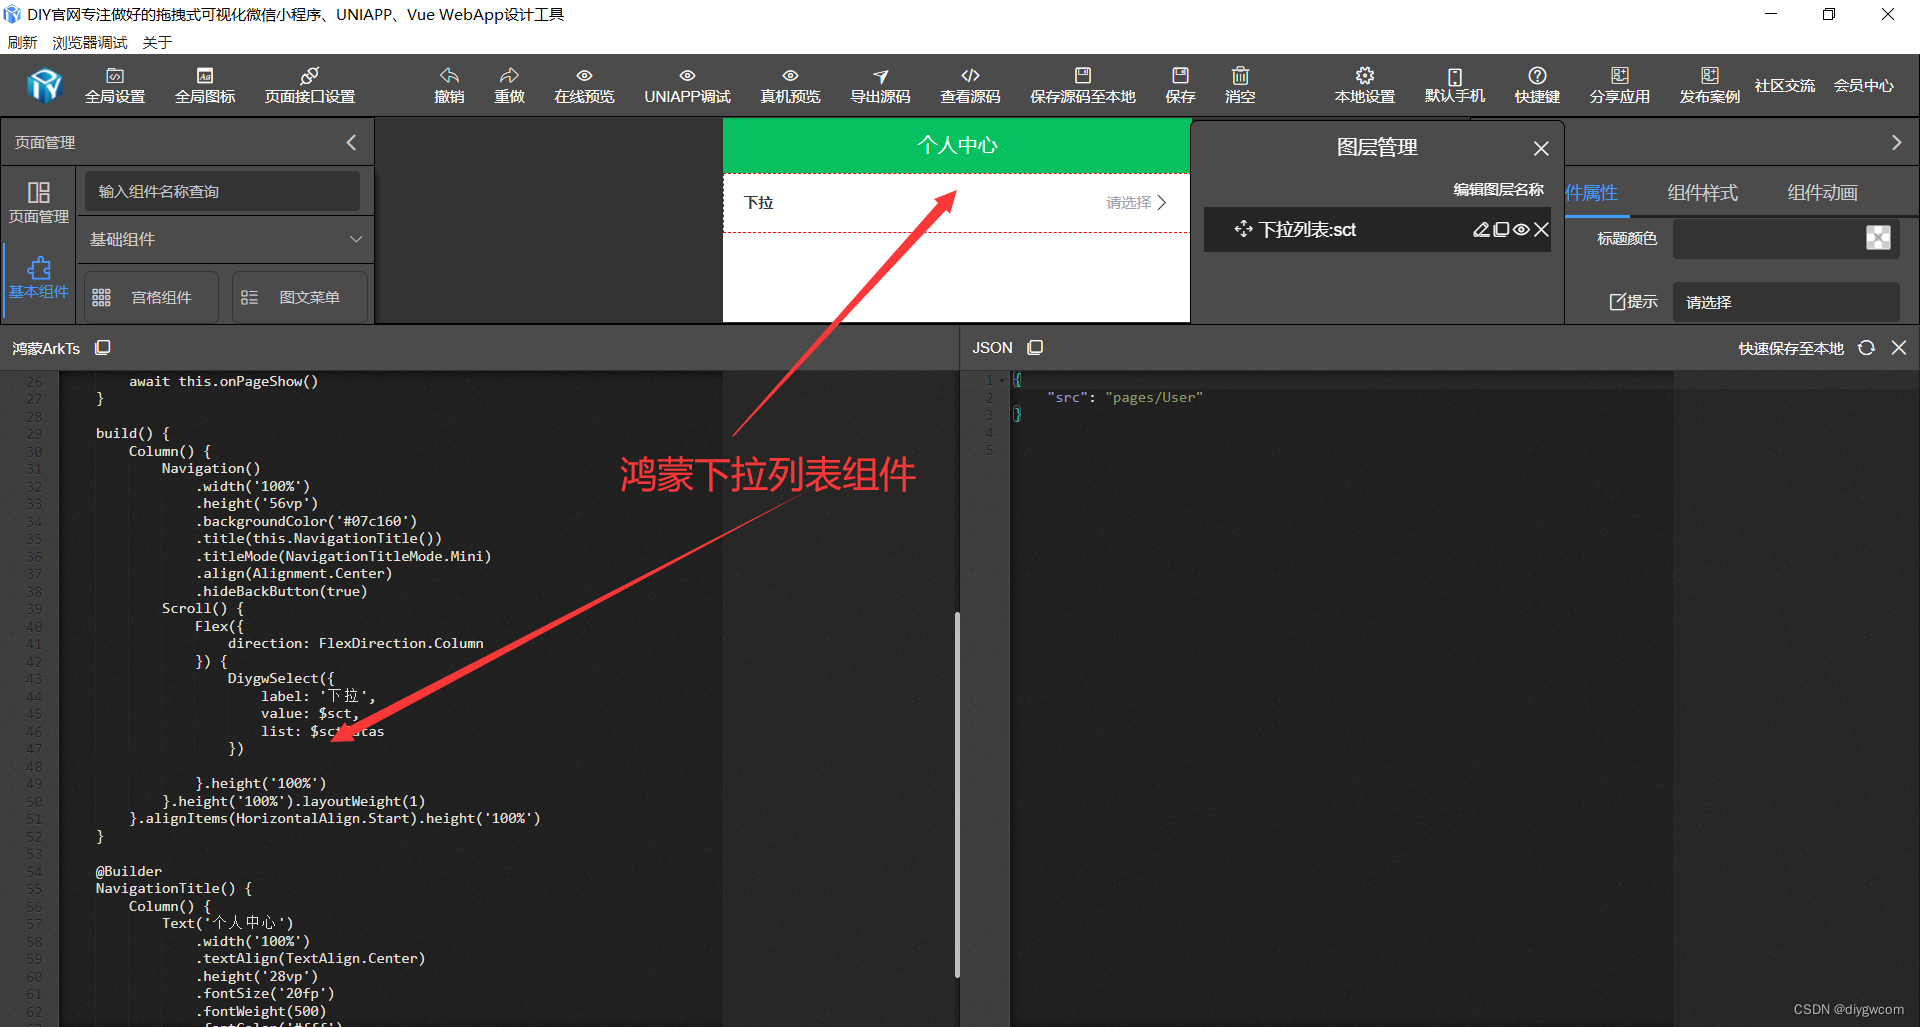Screen dimensions: 1920x1027
Task: Clear the canvas with 清空 trash icon
Action: (1240, 85)
